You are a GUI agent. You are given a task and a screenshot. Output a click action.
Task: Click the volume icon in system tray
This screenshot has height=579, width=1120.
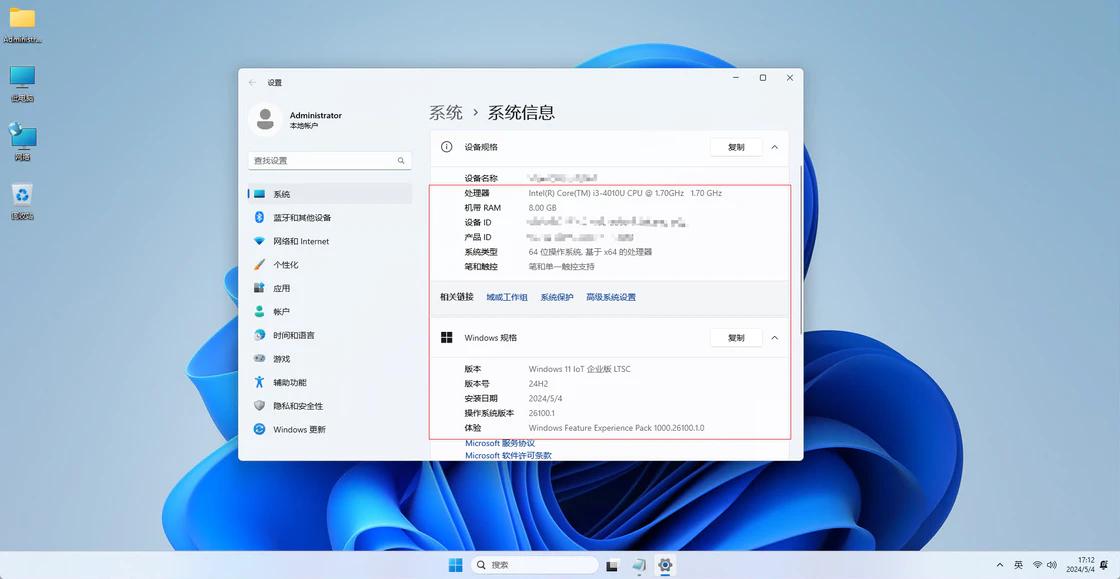click(x=1049, y=565)
